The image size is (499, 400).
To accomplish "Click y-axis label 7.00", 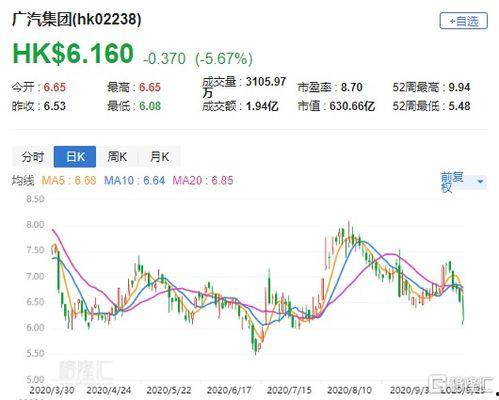I will (x=35, y=276).
